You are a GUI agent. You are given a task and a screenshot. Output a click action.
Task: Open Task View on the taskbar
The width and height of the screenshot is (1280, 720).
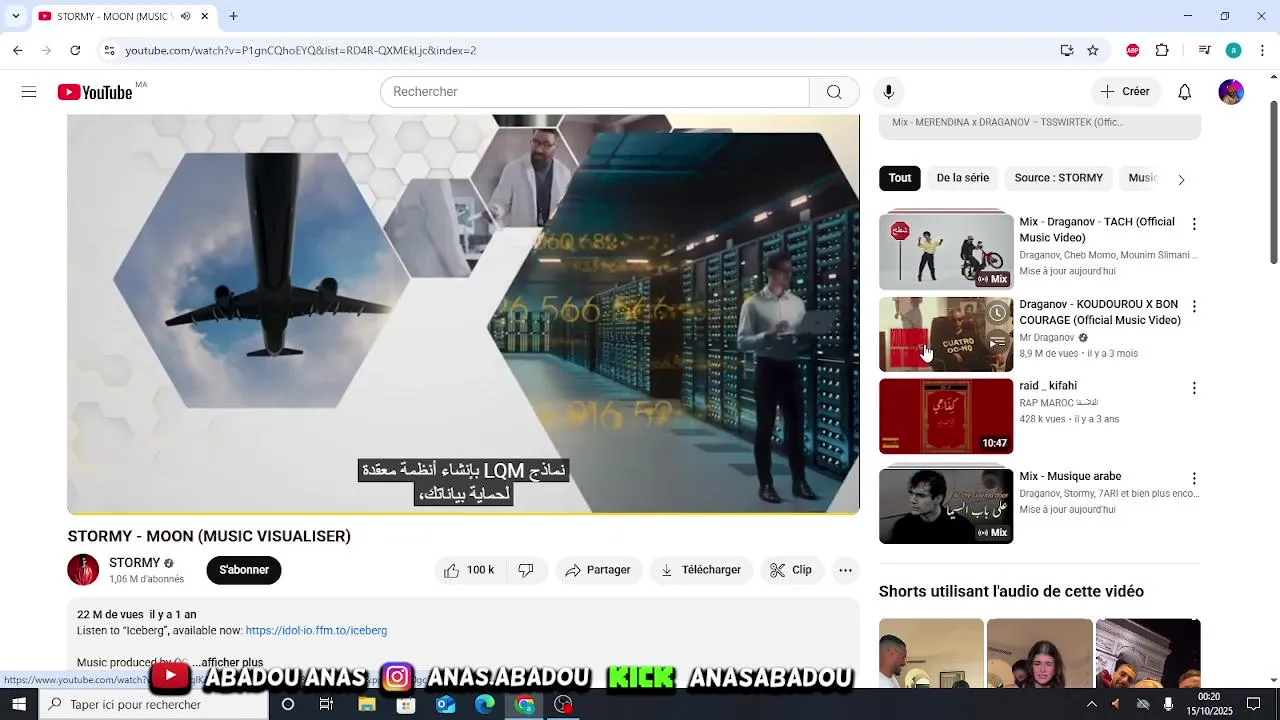(x=326, y=704)
